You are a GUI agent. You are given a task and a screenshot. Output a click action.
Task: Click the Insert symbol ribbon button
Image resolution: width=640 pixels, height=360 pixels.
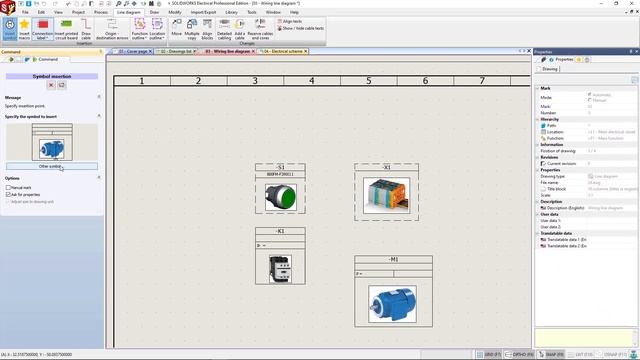coord(10,29)
